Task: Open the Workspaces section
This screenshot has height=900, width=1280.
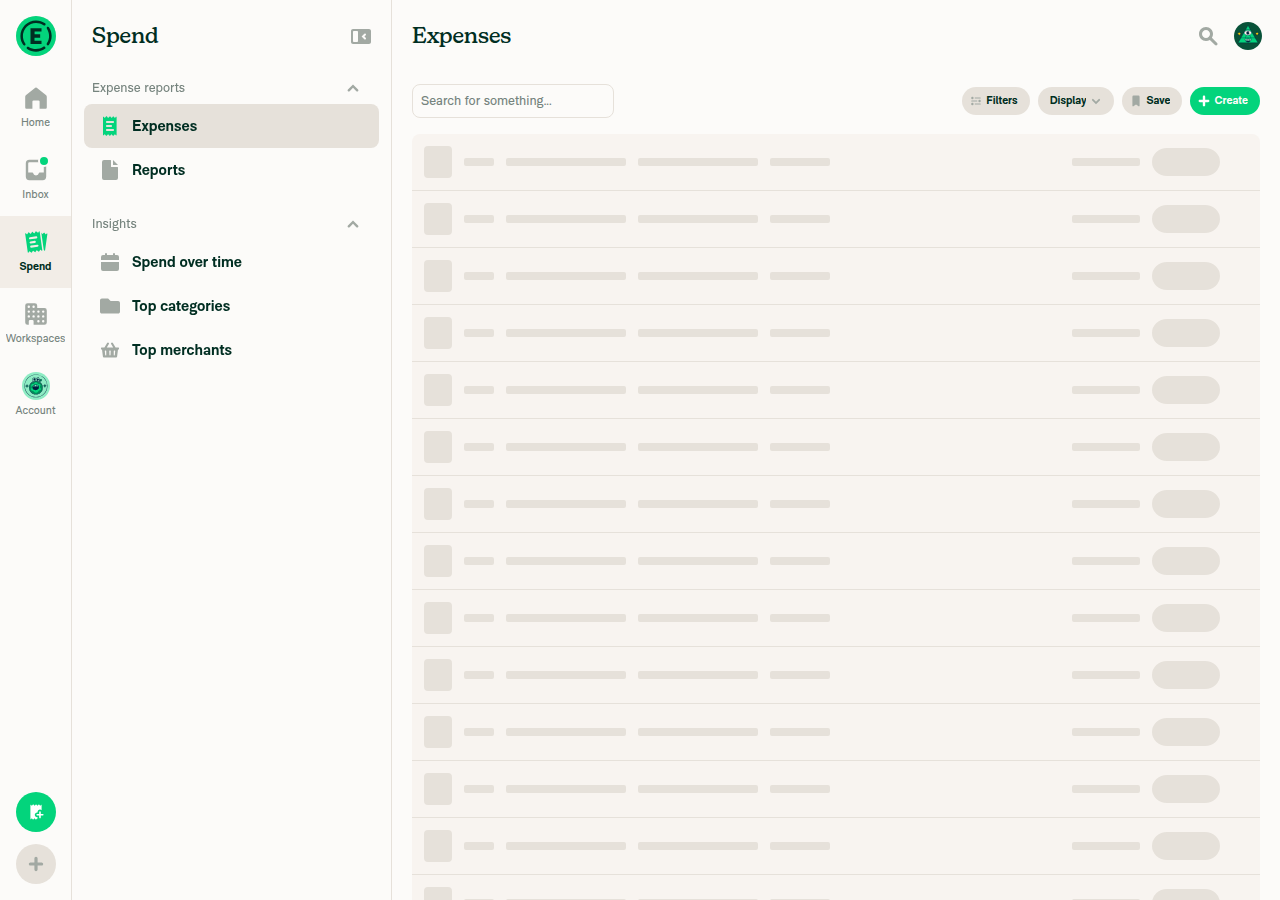Action: click(36, 324)
